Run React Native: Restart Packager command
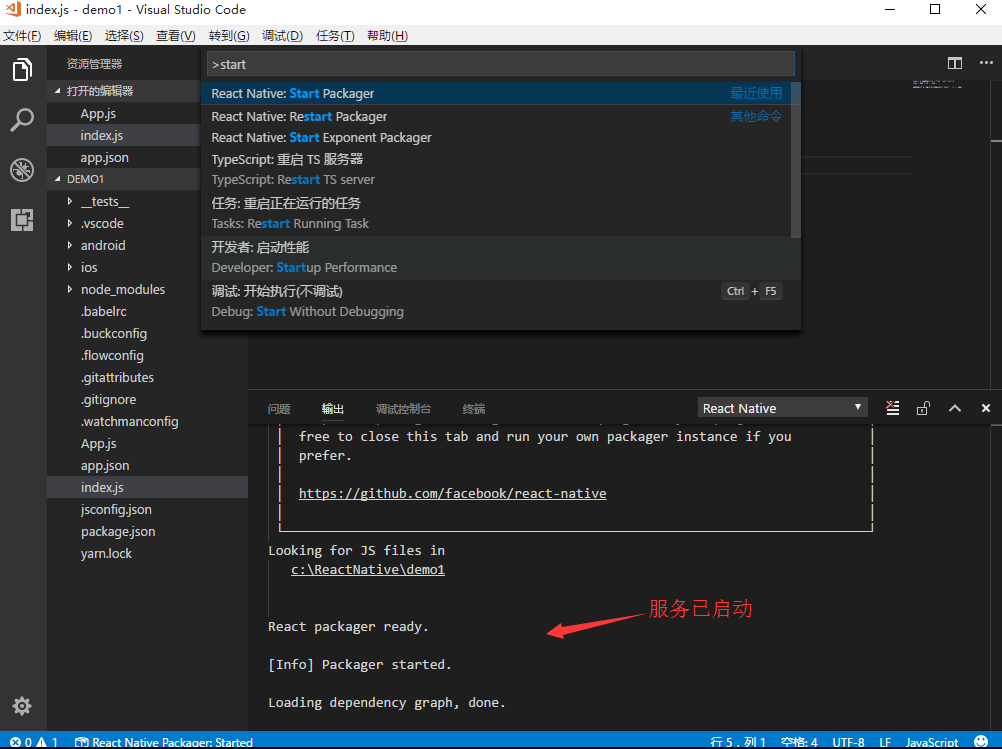This screenshot has height=749, width=1002. (496, 116)
